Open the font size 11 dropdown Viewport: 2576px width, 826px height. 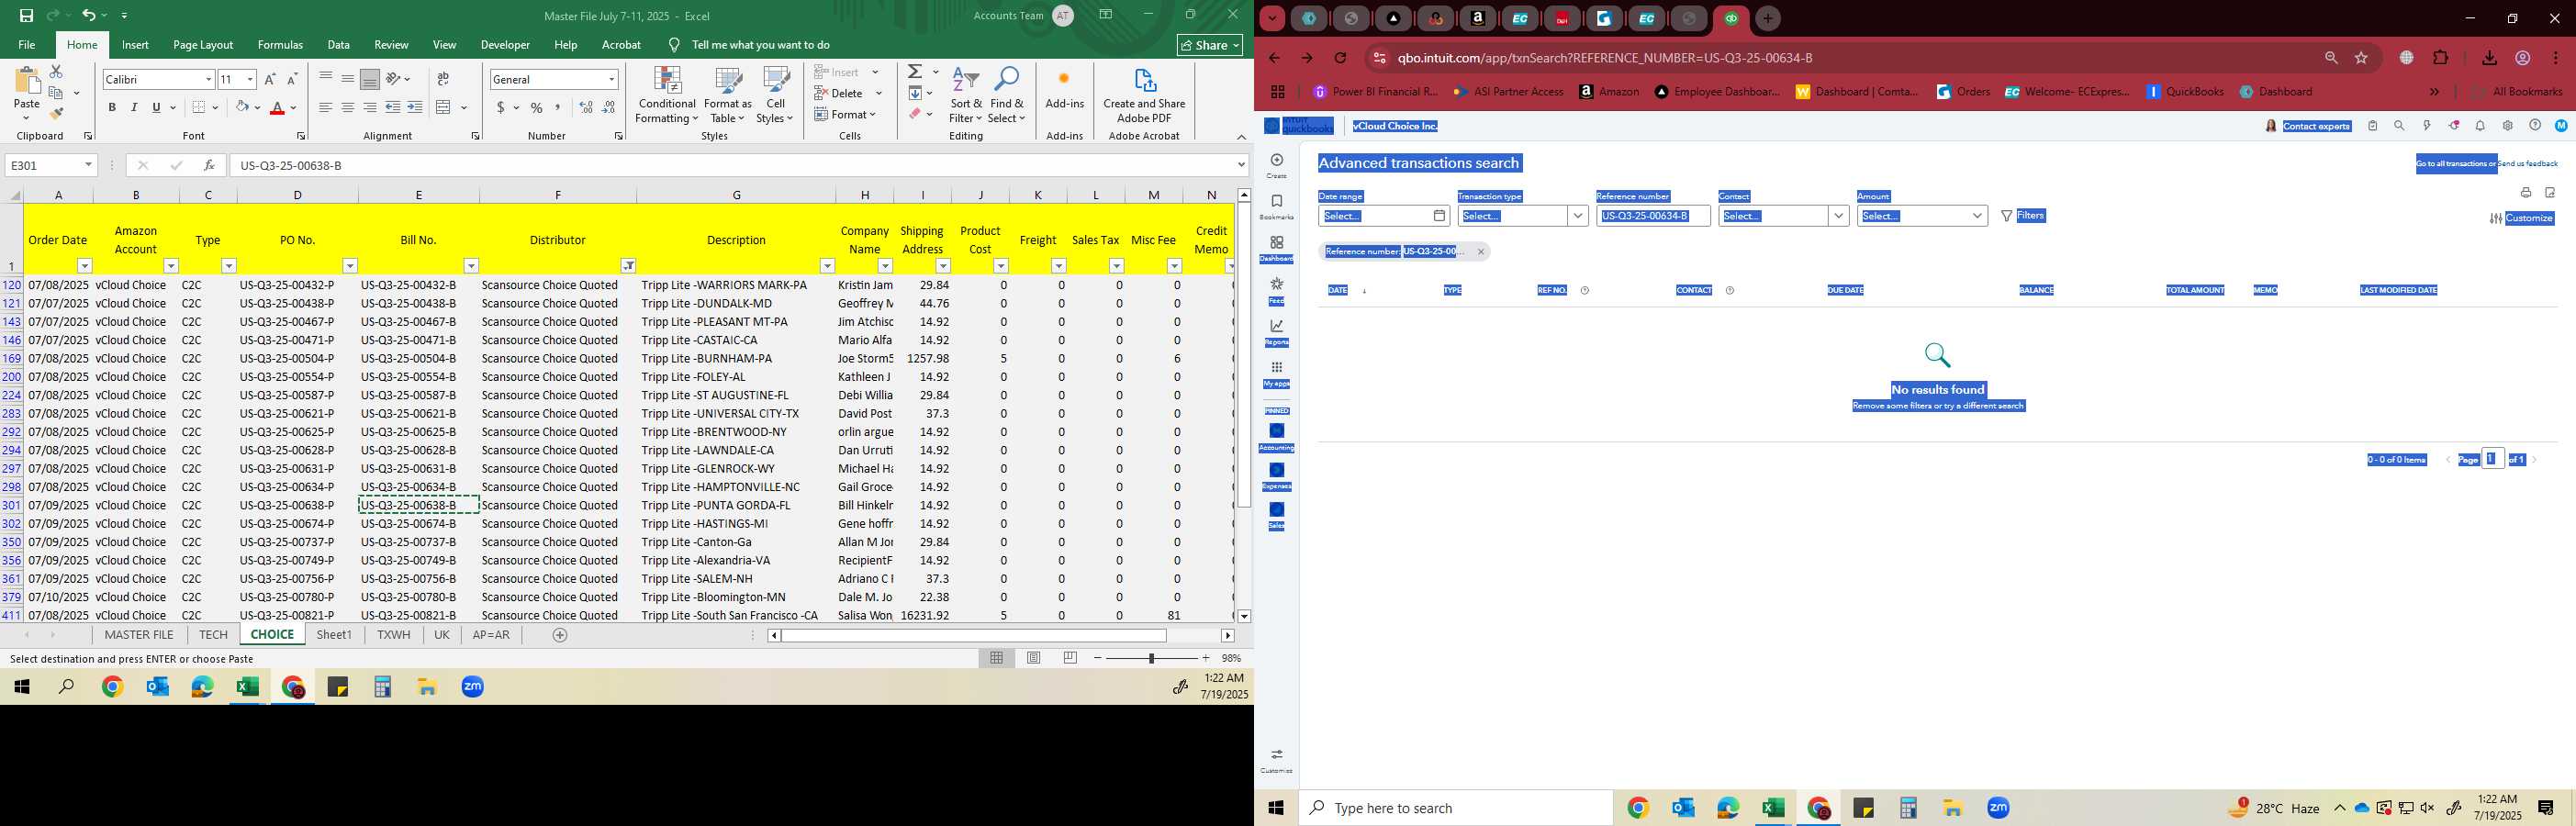pos(250,79)
